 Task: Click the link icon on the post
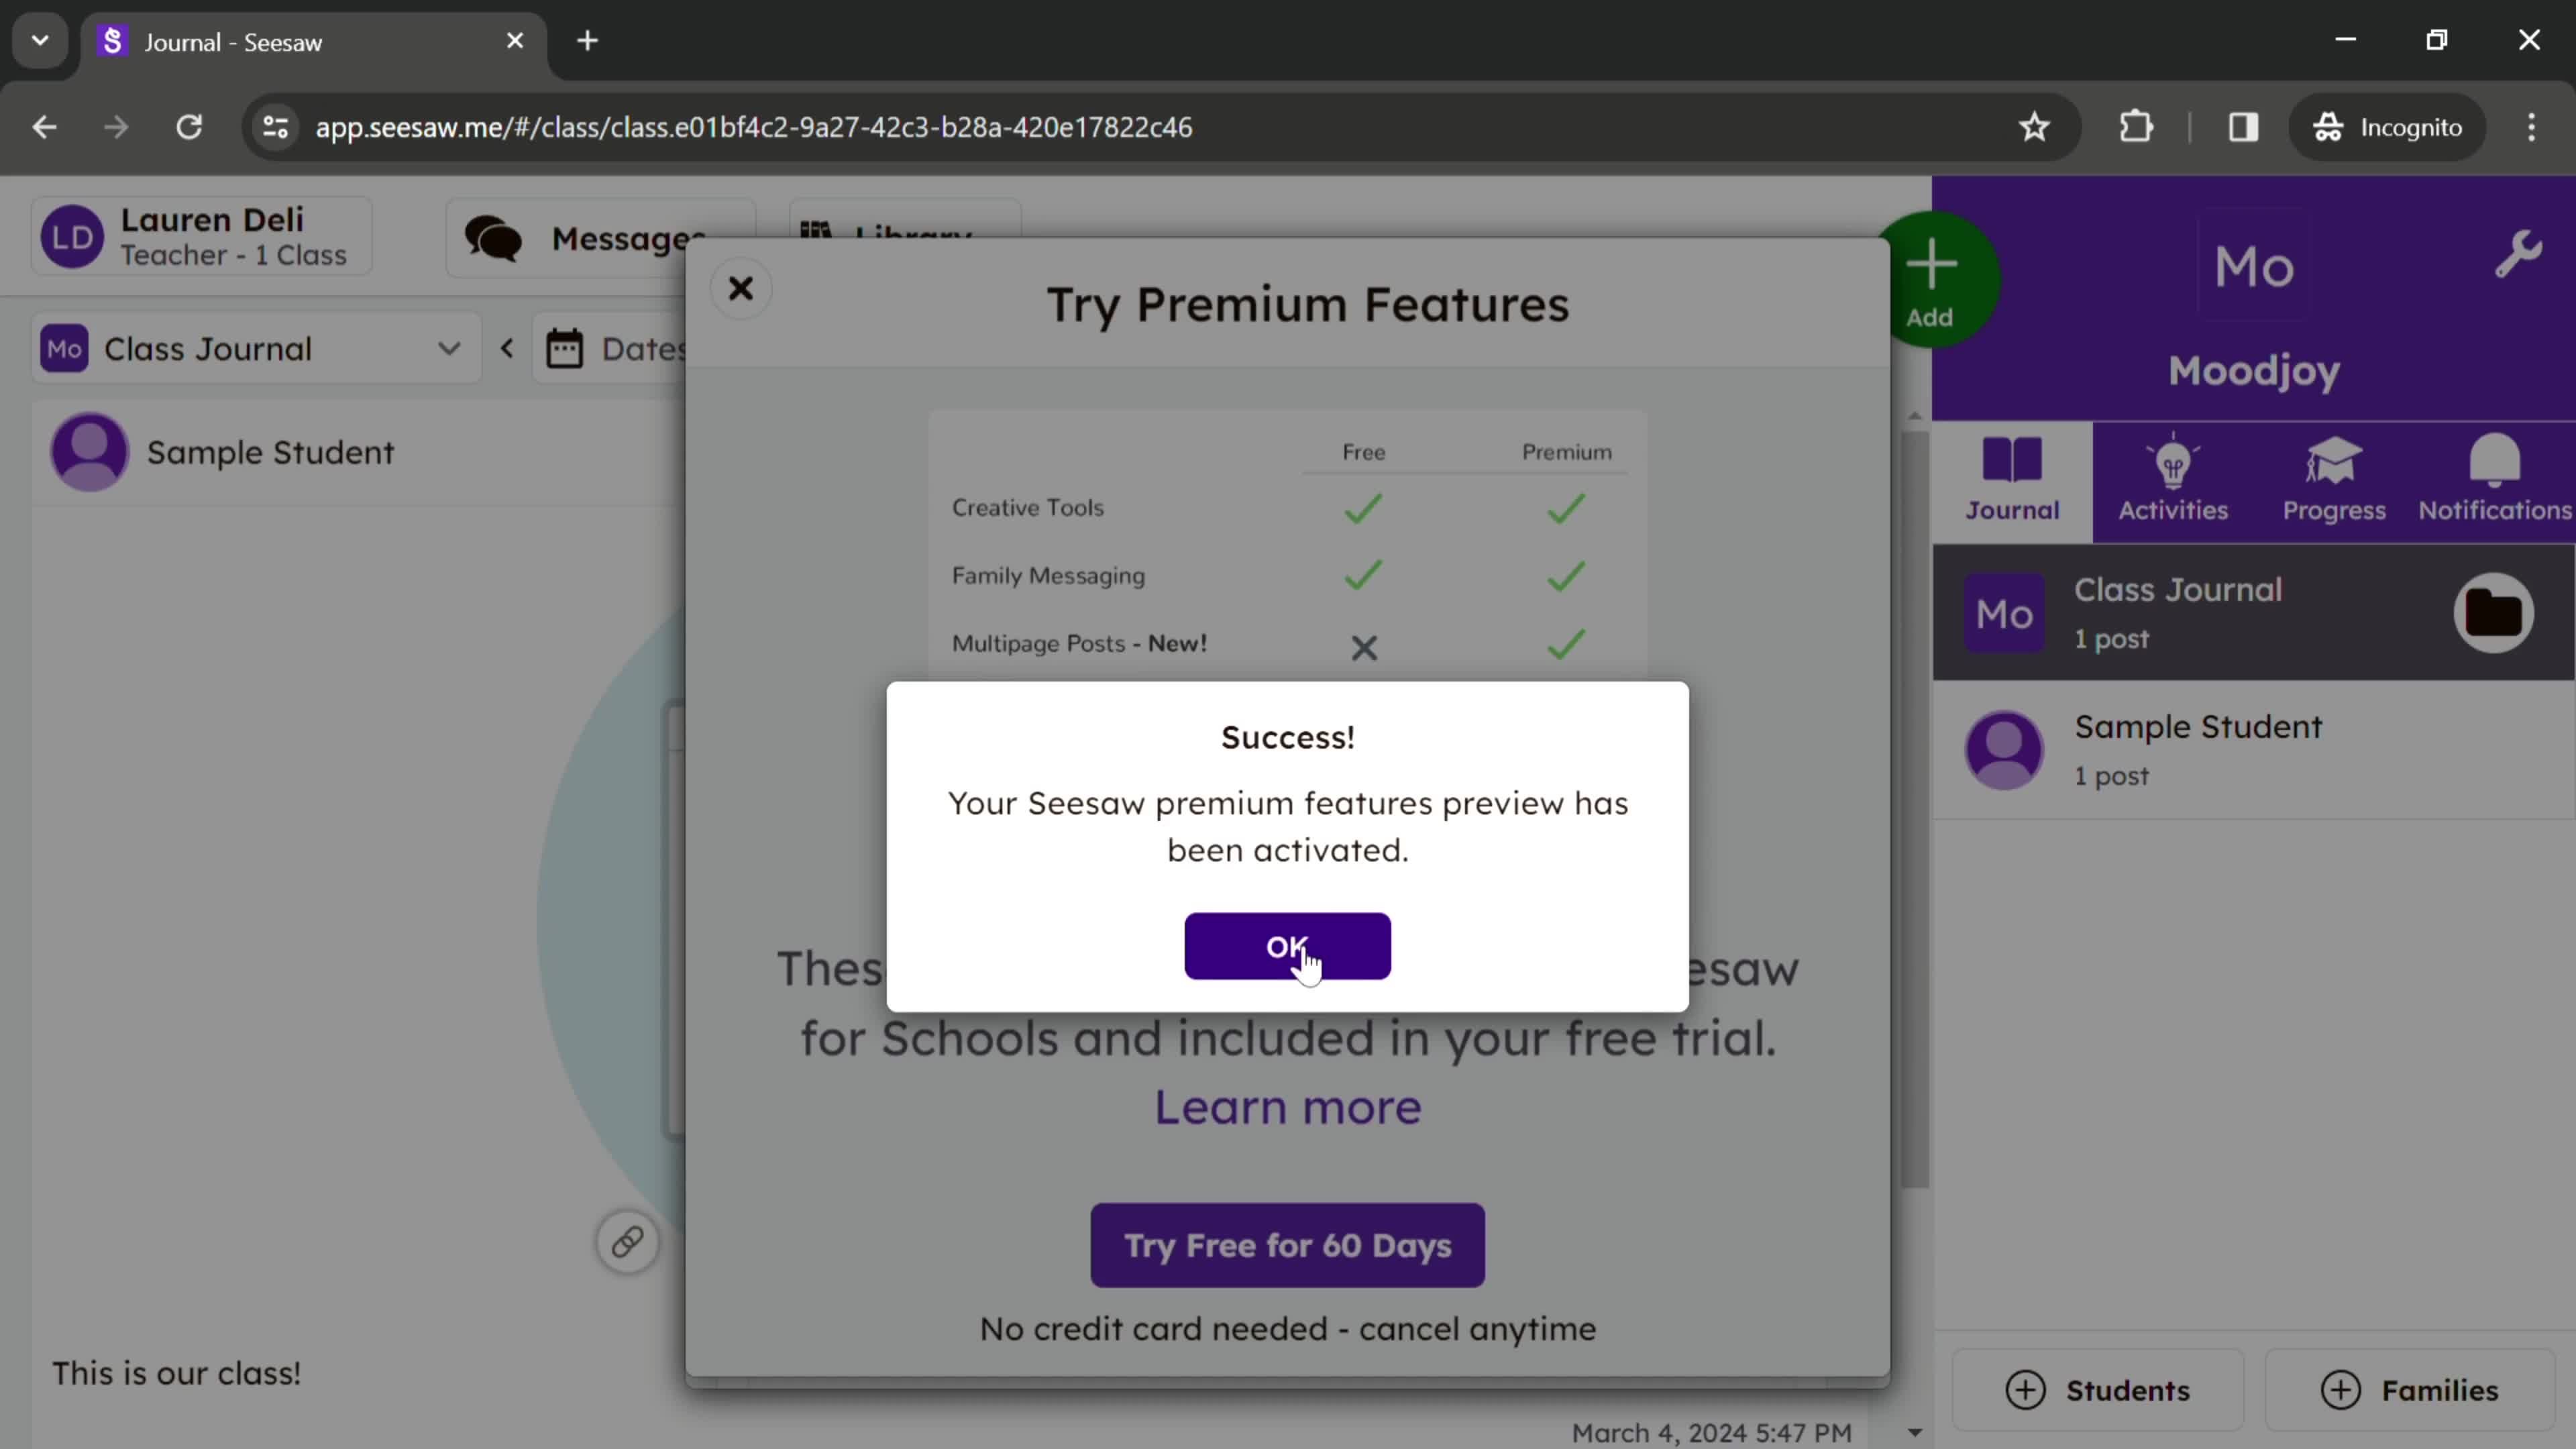pyautogui.click(x=627, y=1242)
